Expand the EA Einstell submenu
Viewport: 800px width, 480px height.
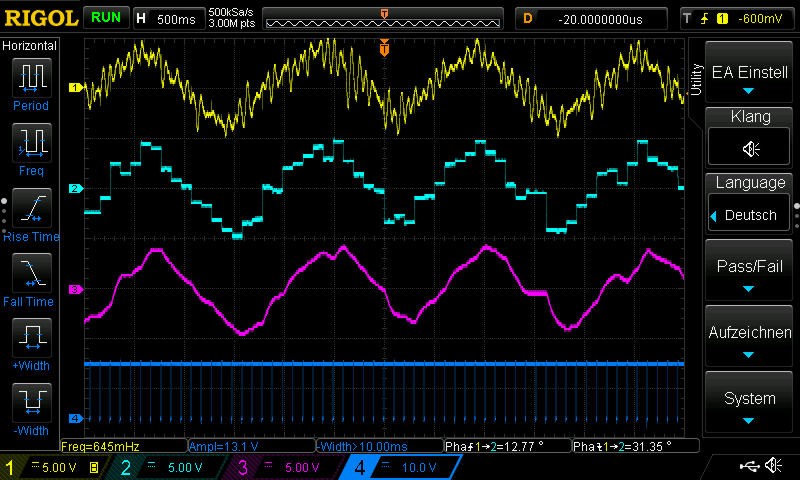point(750,78)
